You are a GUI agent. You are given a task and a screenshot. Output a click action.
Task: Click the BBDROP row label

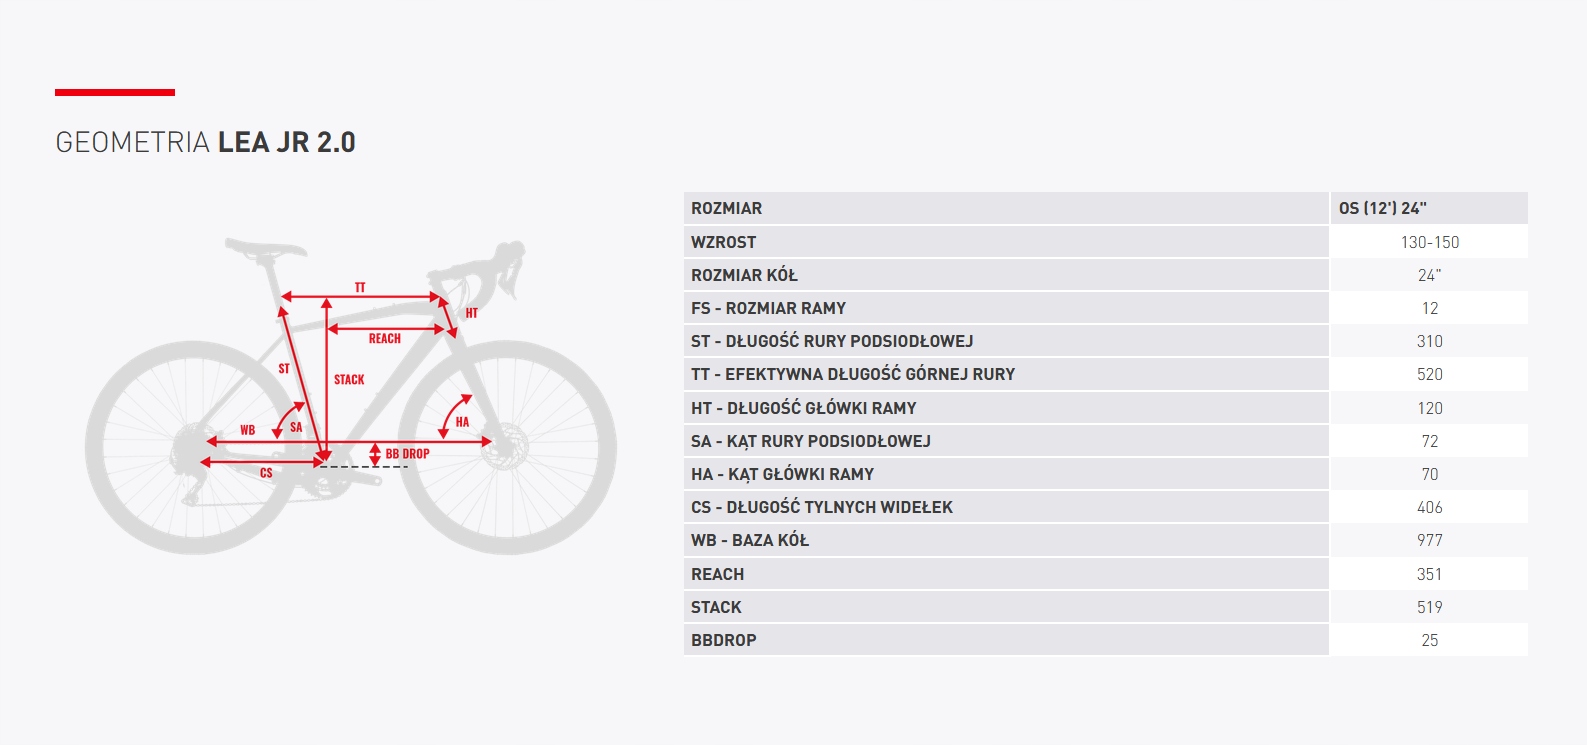[x=724, y=640]
